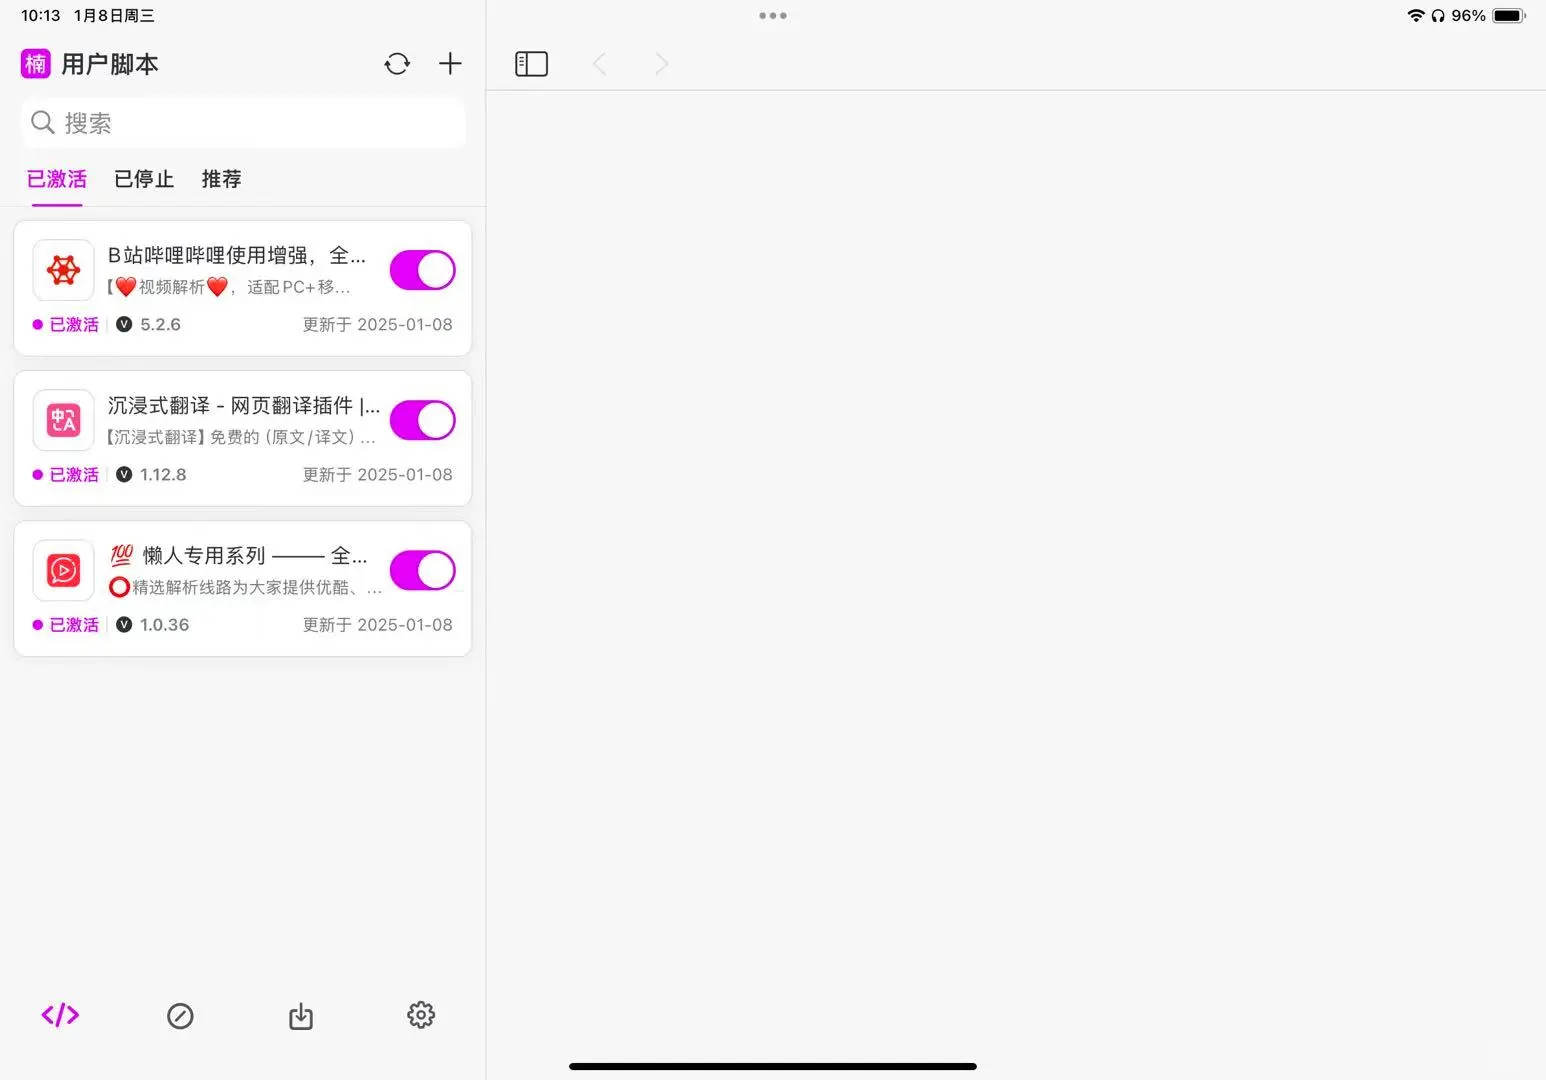Open the ellipsis options menu
This screenshot has height=1080, width=1546.
[772, 15]
